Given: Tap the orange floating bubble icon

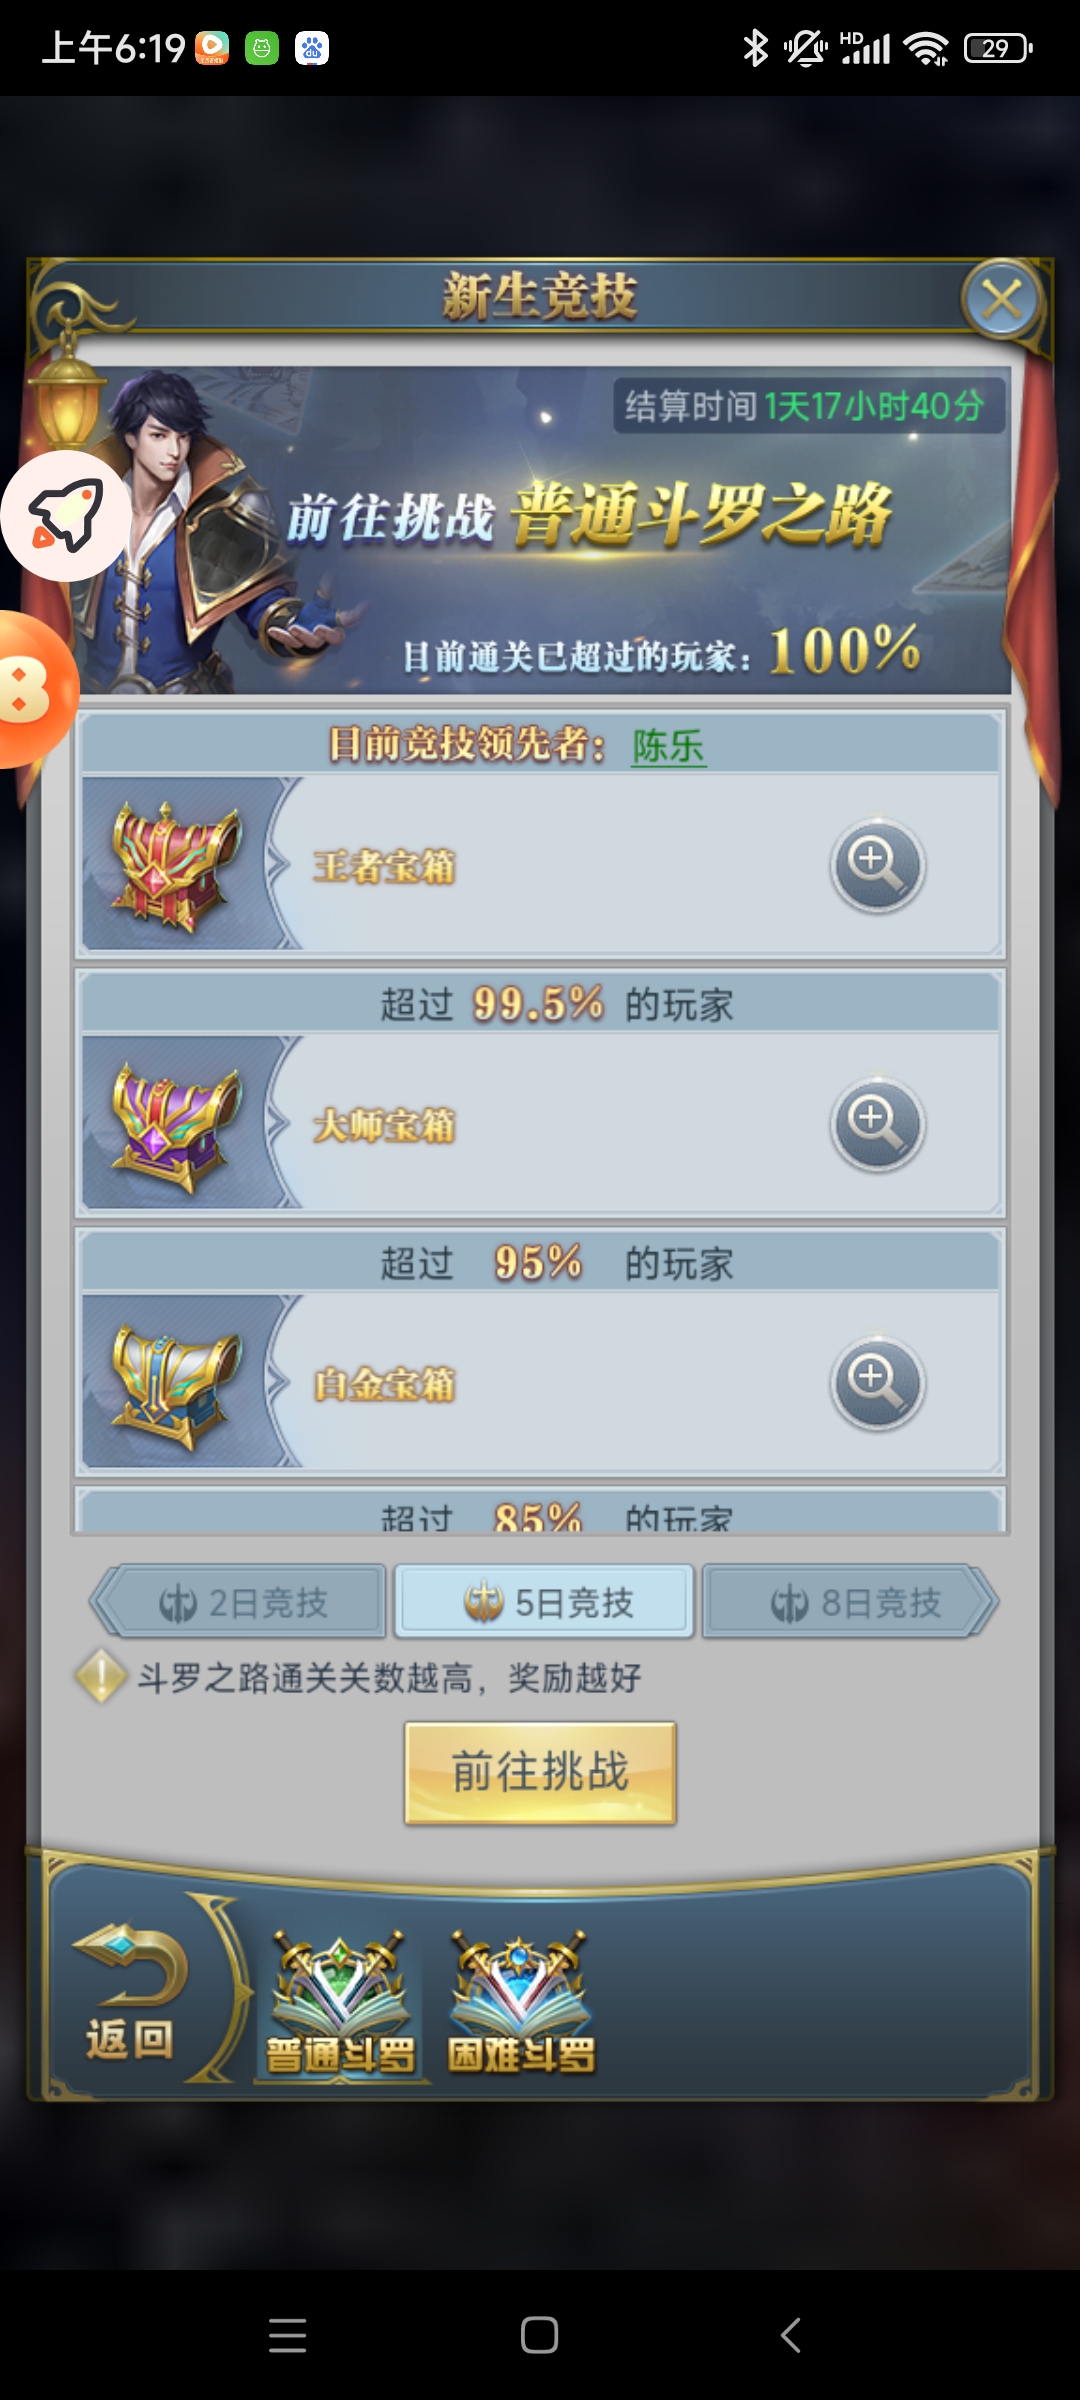Looking at the screenshot, I should (34, 690).
